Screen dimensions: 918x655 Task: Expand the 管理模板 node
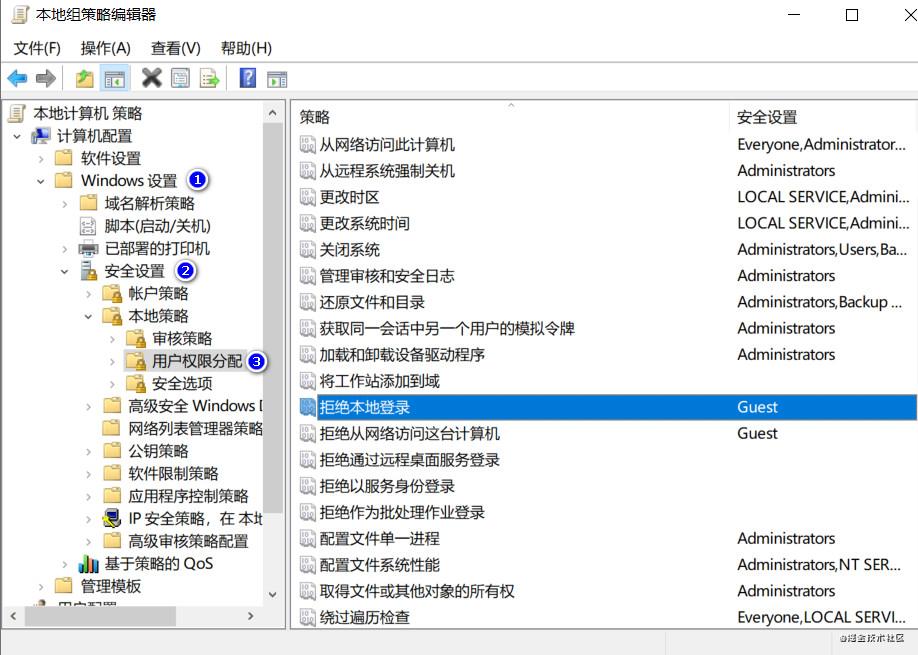(x=40, y=587)
